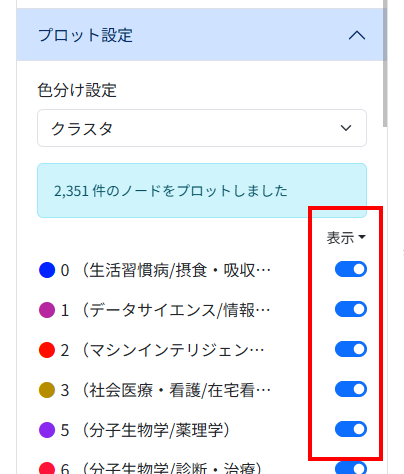Toggle visibility of cluster 6 診断・治療

pos(351,468)
